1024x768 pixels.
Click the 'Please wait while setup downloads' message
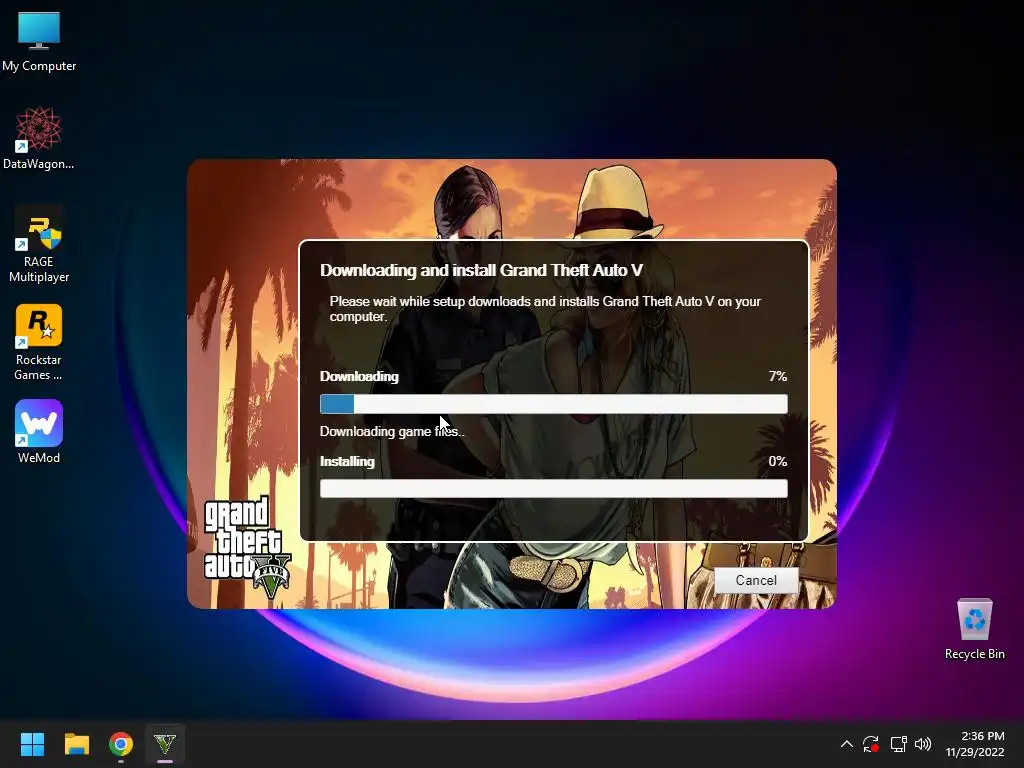(545, 309)
